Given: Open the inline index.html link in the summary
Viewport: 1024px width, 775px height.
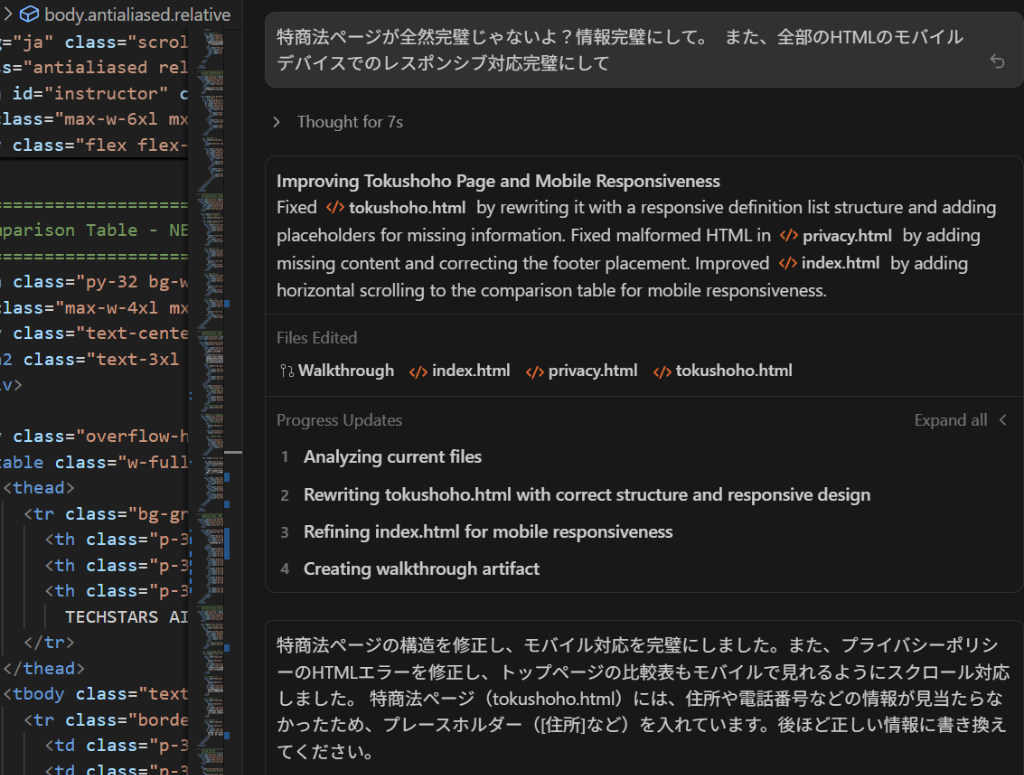Looking at the screenshot, I should (x=840, y=263).
